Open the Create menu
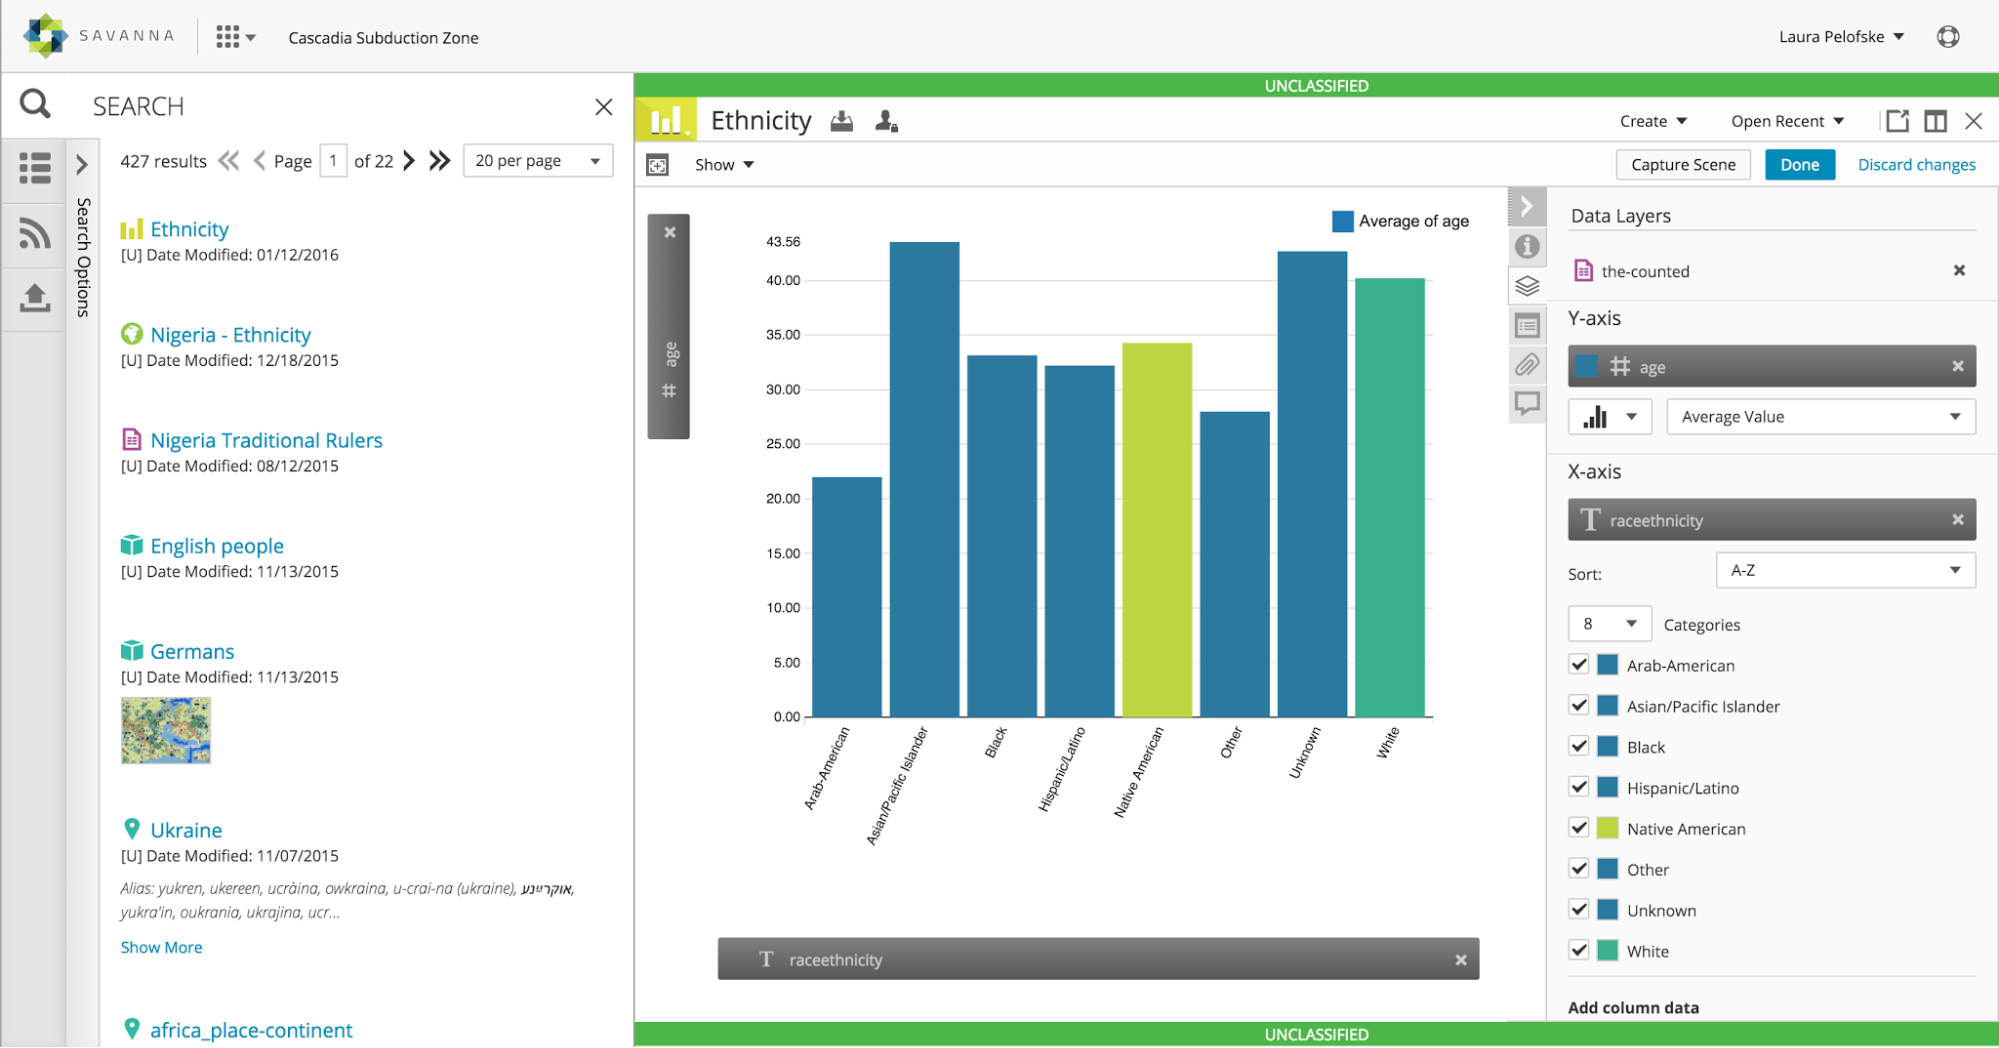 coord(1653,121)
